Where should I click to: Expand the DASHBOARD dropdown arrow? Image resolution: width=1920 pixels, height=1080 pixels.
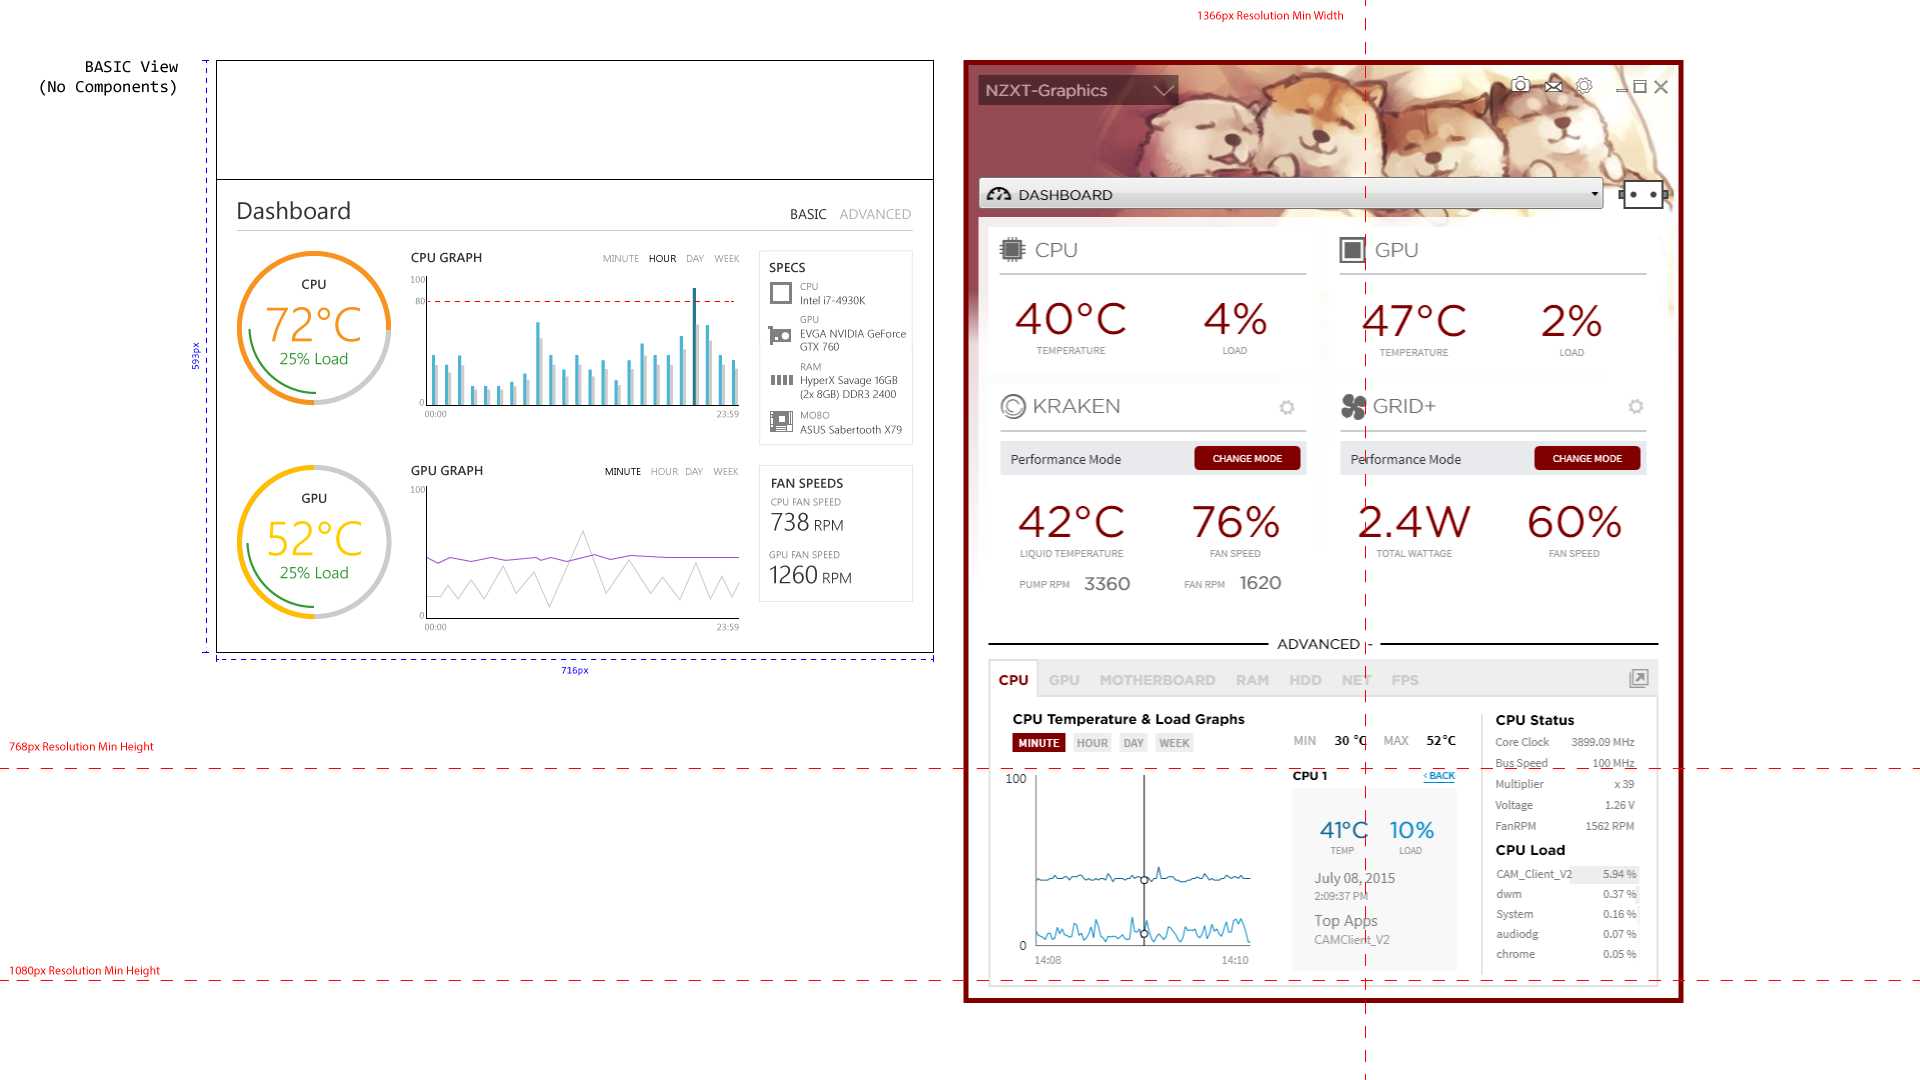point(1594,194)
